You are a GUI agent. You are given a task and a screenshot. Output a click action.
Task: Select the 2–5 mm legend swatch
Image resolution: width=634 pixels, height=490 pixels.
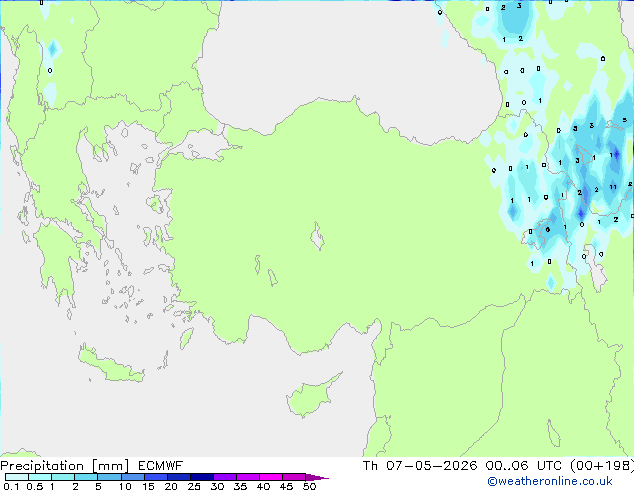pyautogui.click(x=86, y=477)
